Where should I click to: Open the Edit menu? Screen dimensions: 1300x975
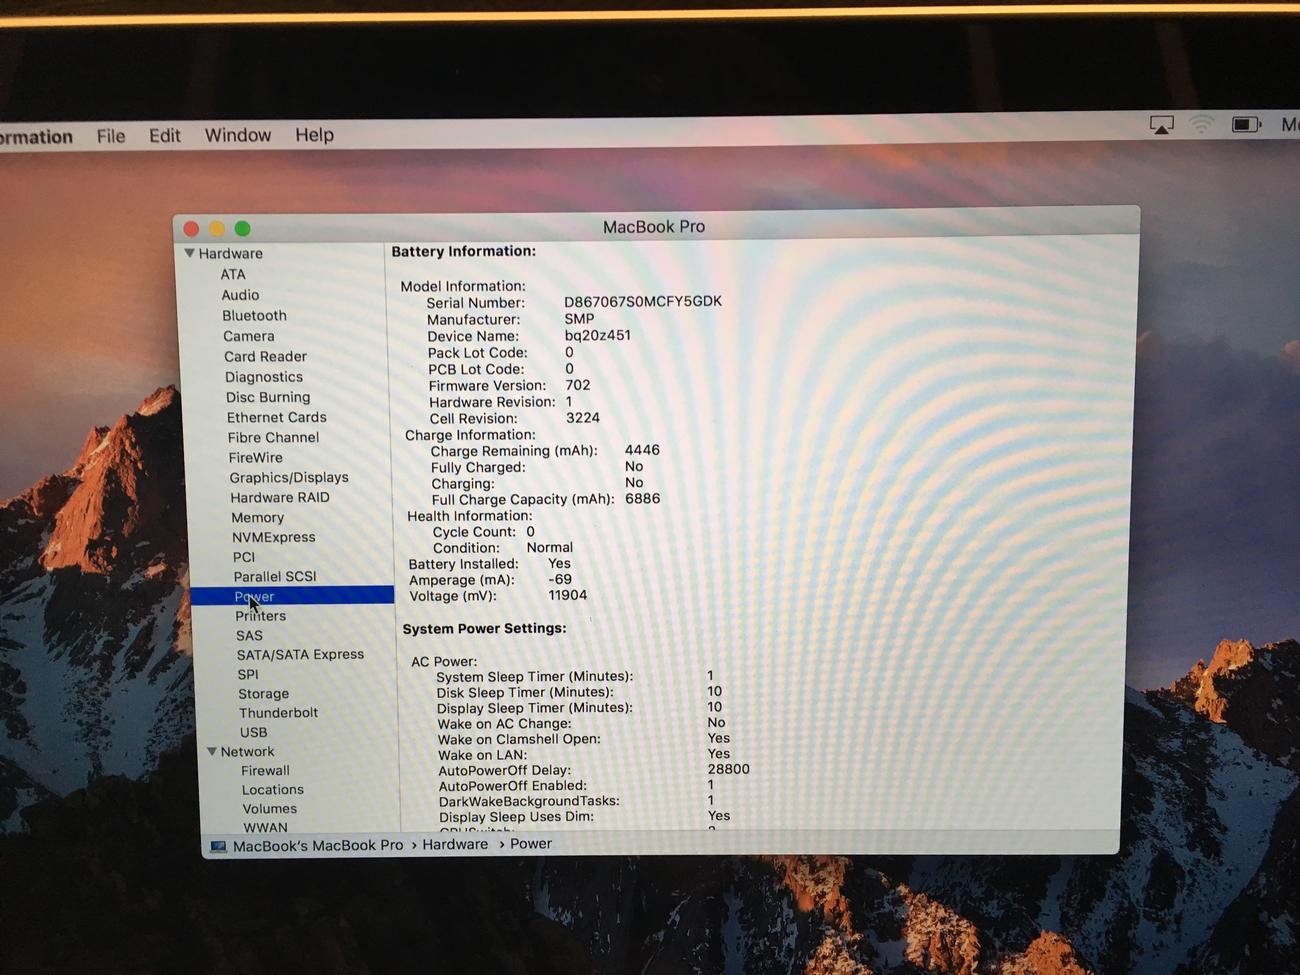click(x=165, y=135)
